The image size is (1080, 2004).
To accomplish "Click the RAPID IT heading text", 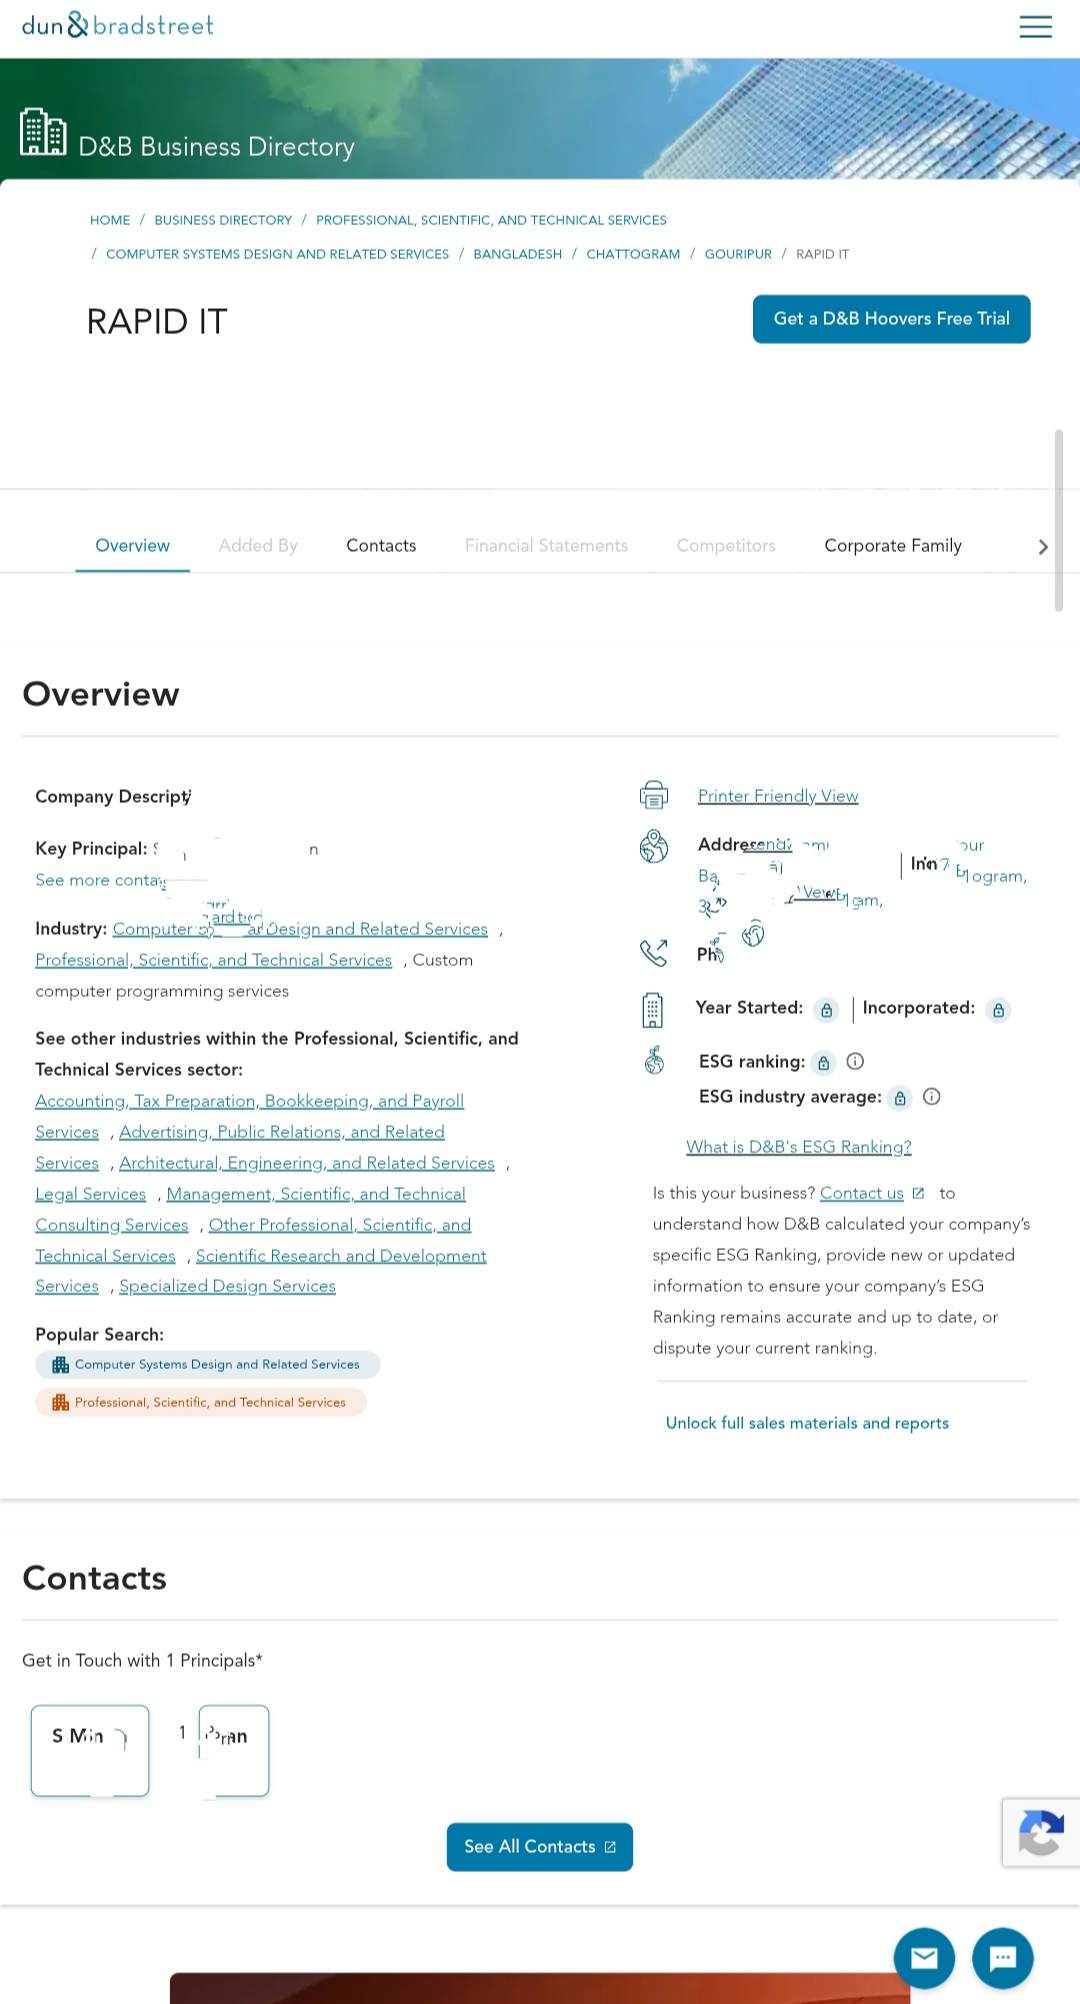I will click(x=157, y=322).
